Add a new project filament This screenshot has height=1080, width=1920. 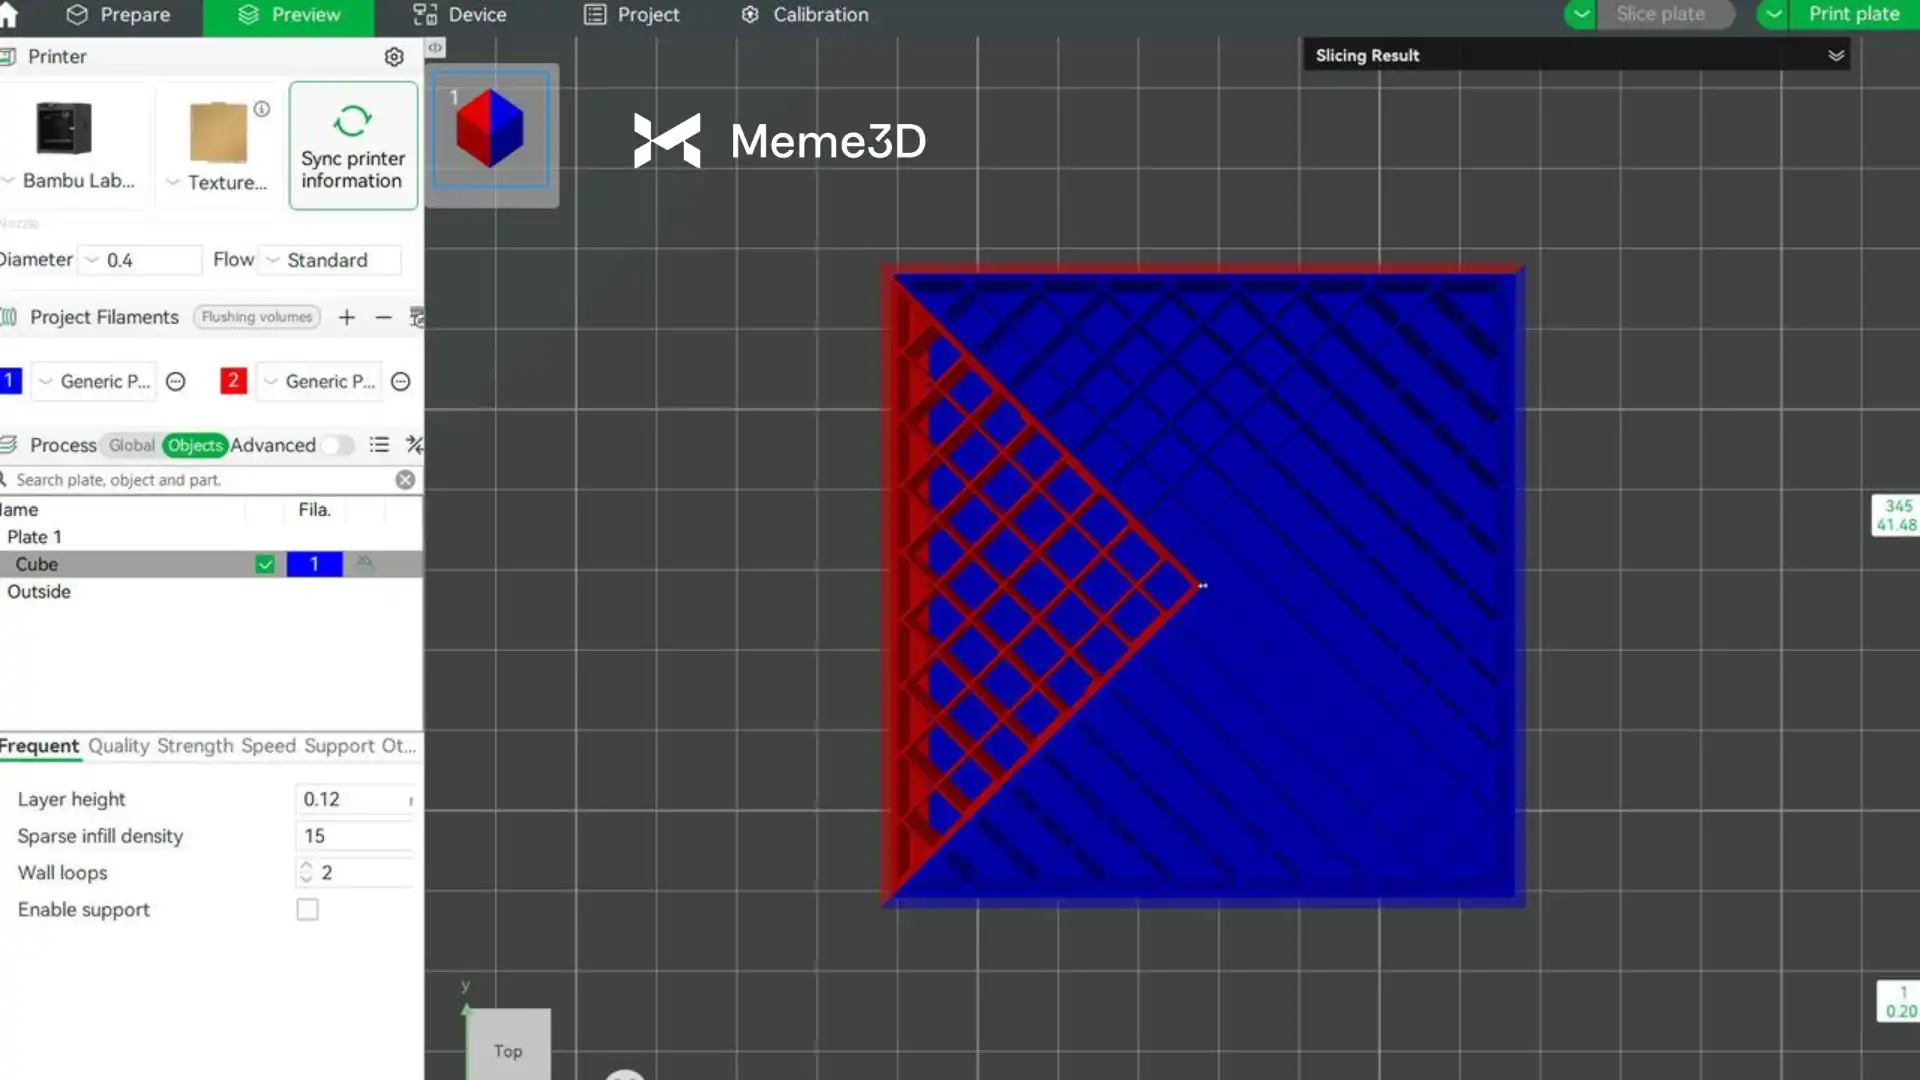[x=347, y=318]
